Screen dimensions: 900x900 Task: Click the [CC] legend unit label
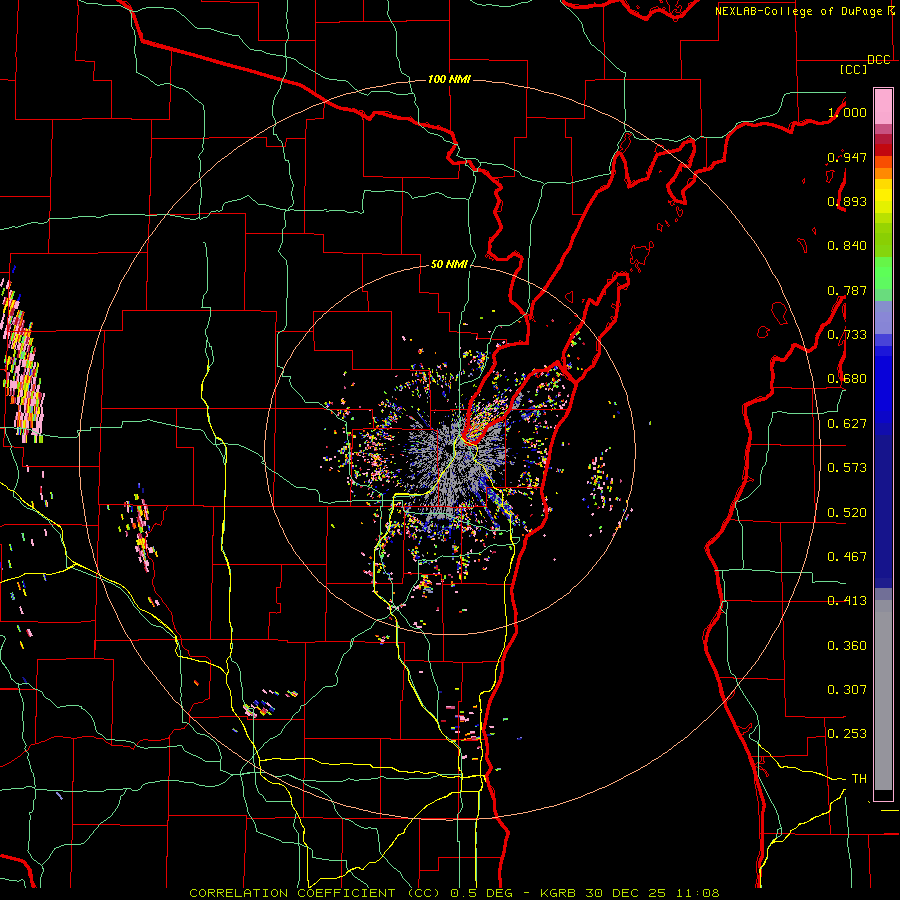[x=853, y=69]
